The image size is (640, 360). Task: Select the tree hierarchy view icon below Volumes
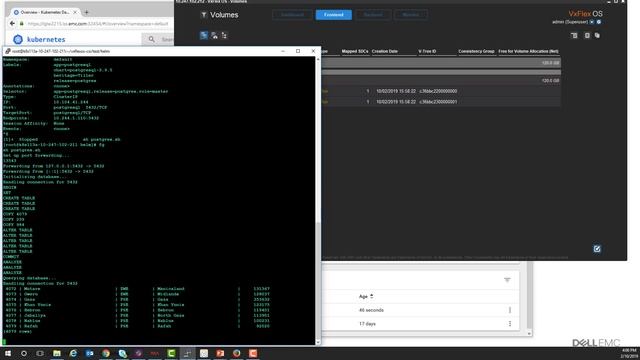point(224,36)
